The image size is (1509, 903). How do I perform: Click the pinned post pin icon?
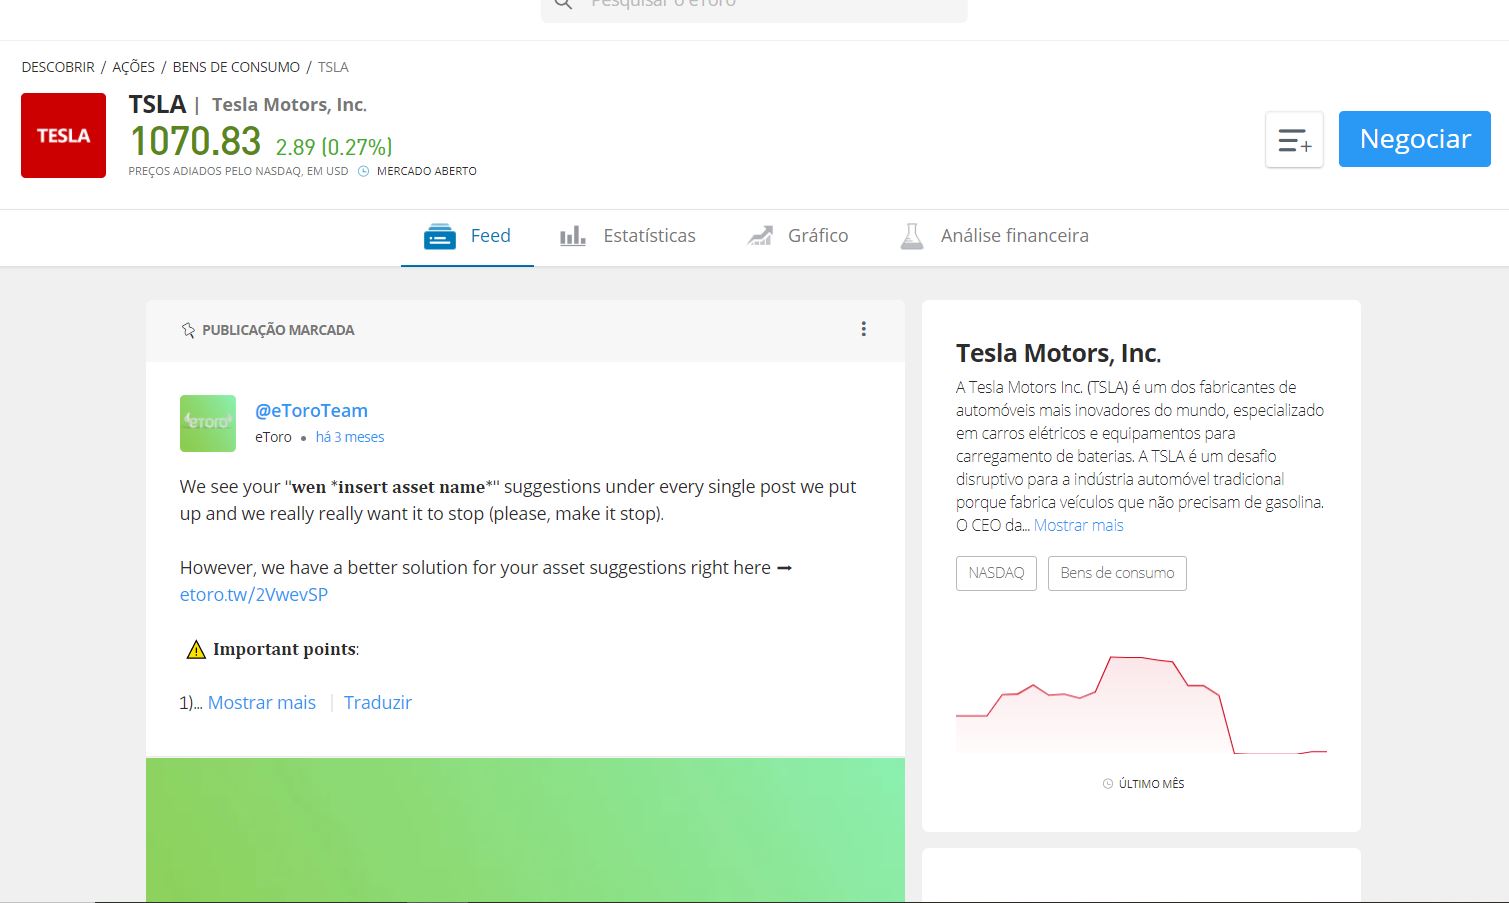[188, 330]
